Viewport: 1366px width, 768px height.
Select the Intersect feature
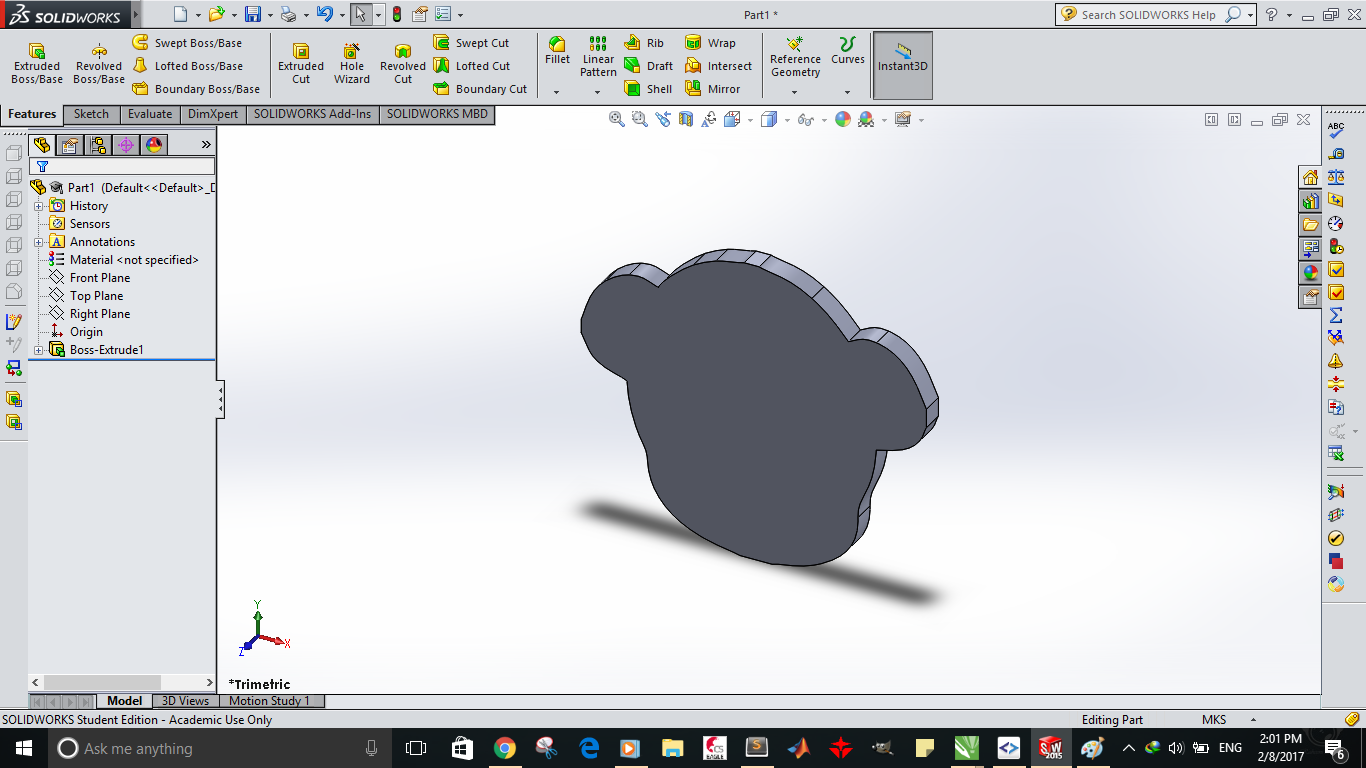click(x=718, y=66)
